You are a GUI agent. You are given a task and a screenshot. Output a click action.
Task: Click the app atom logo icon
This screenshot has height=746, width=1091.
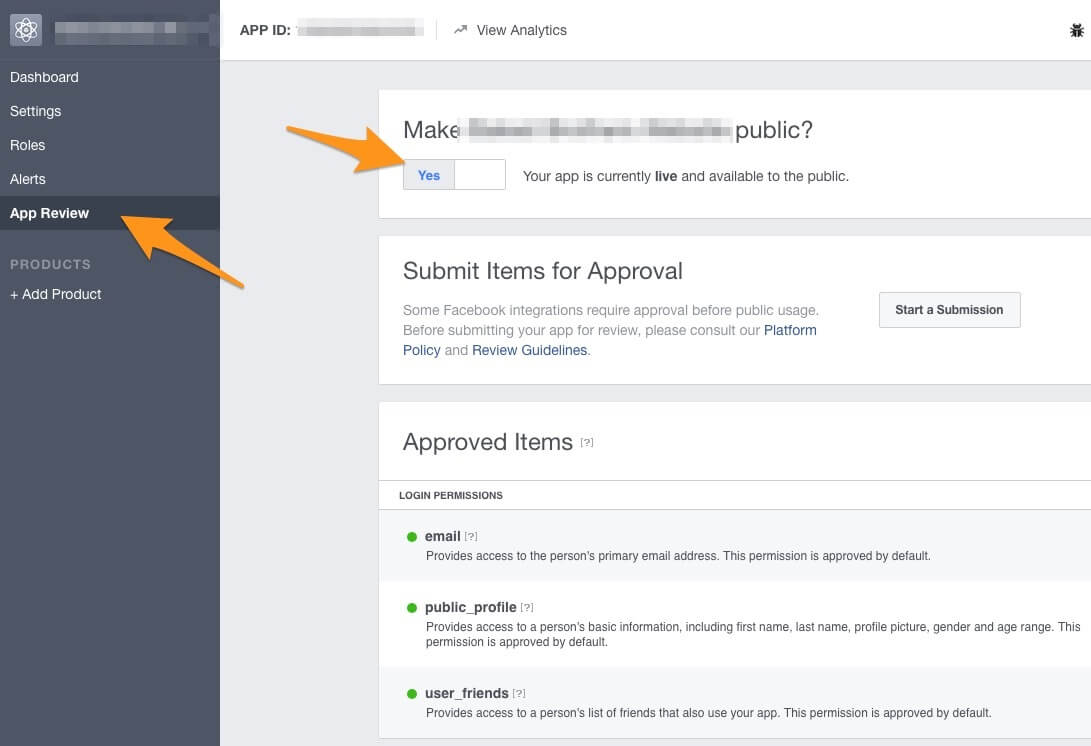26,30
